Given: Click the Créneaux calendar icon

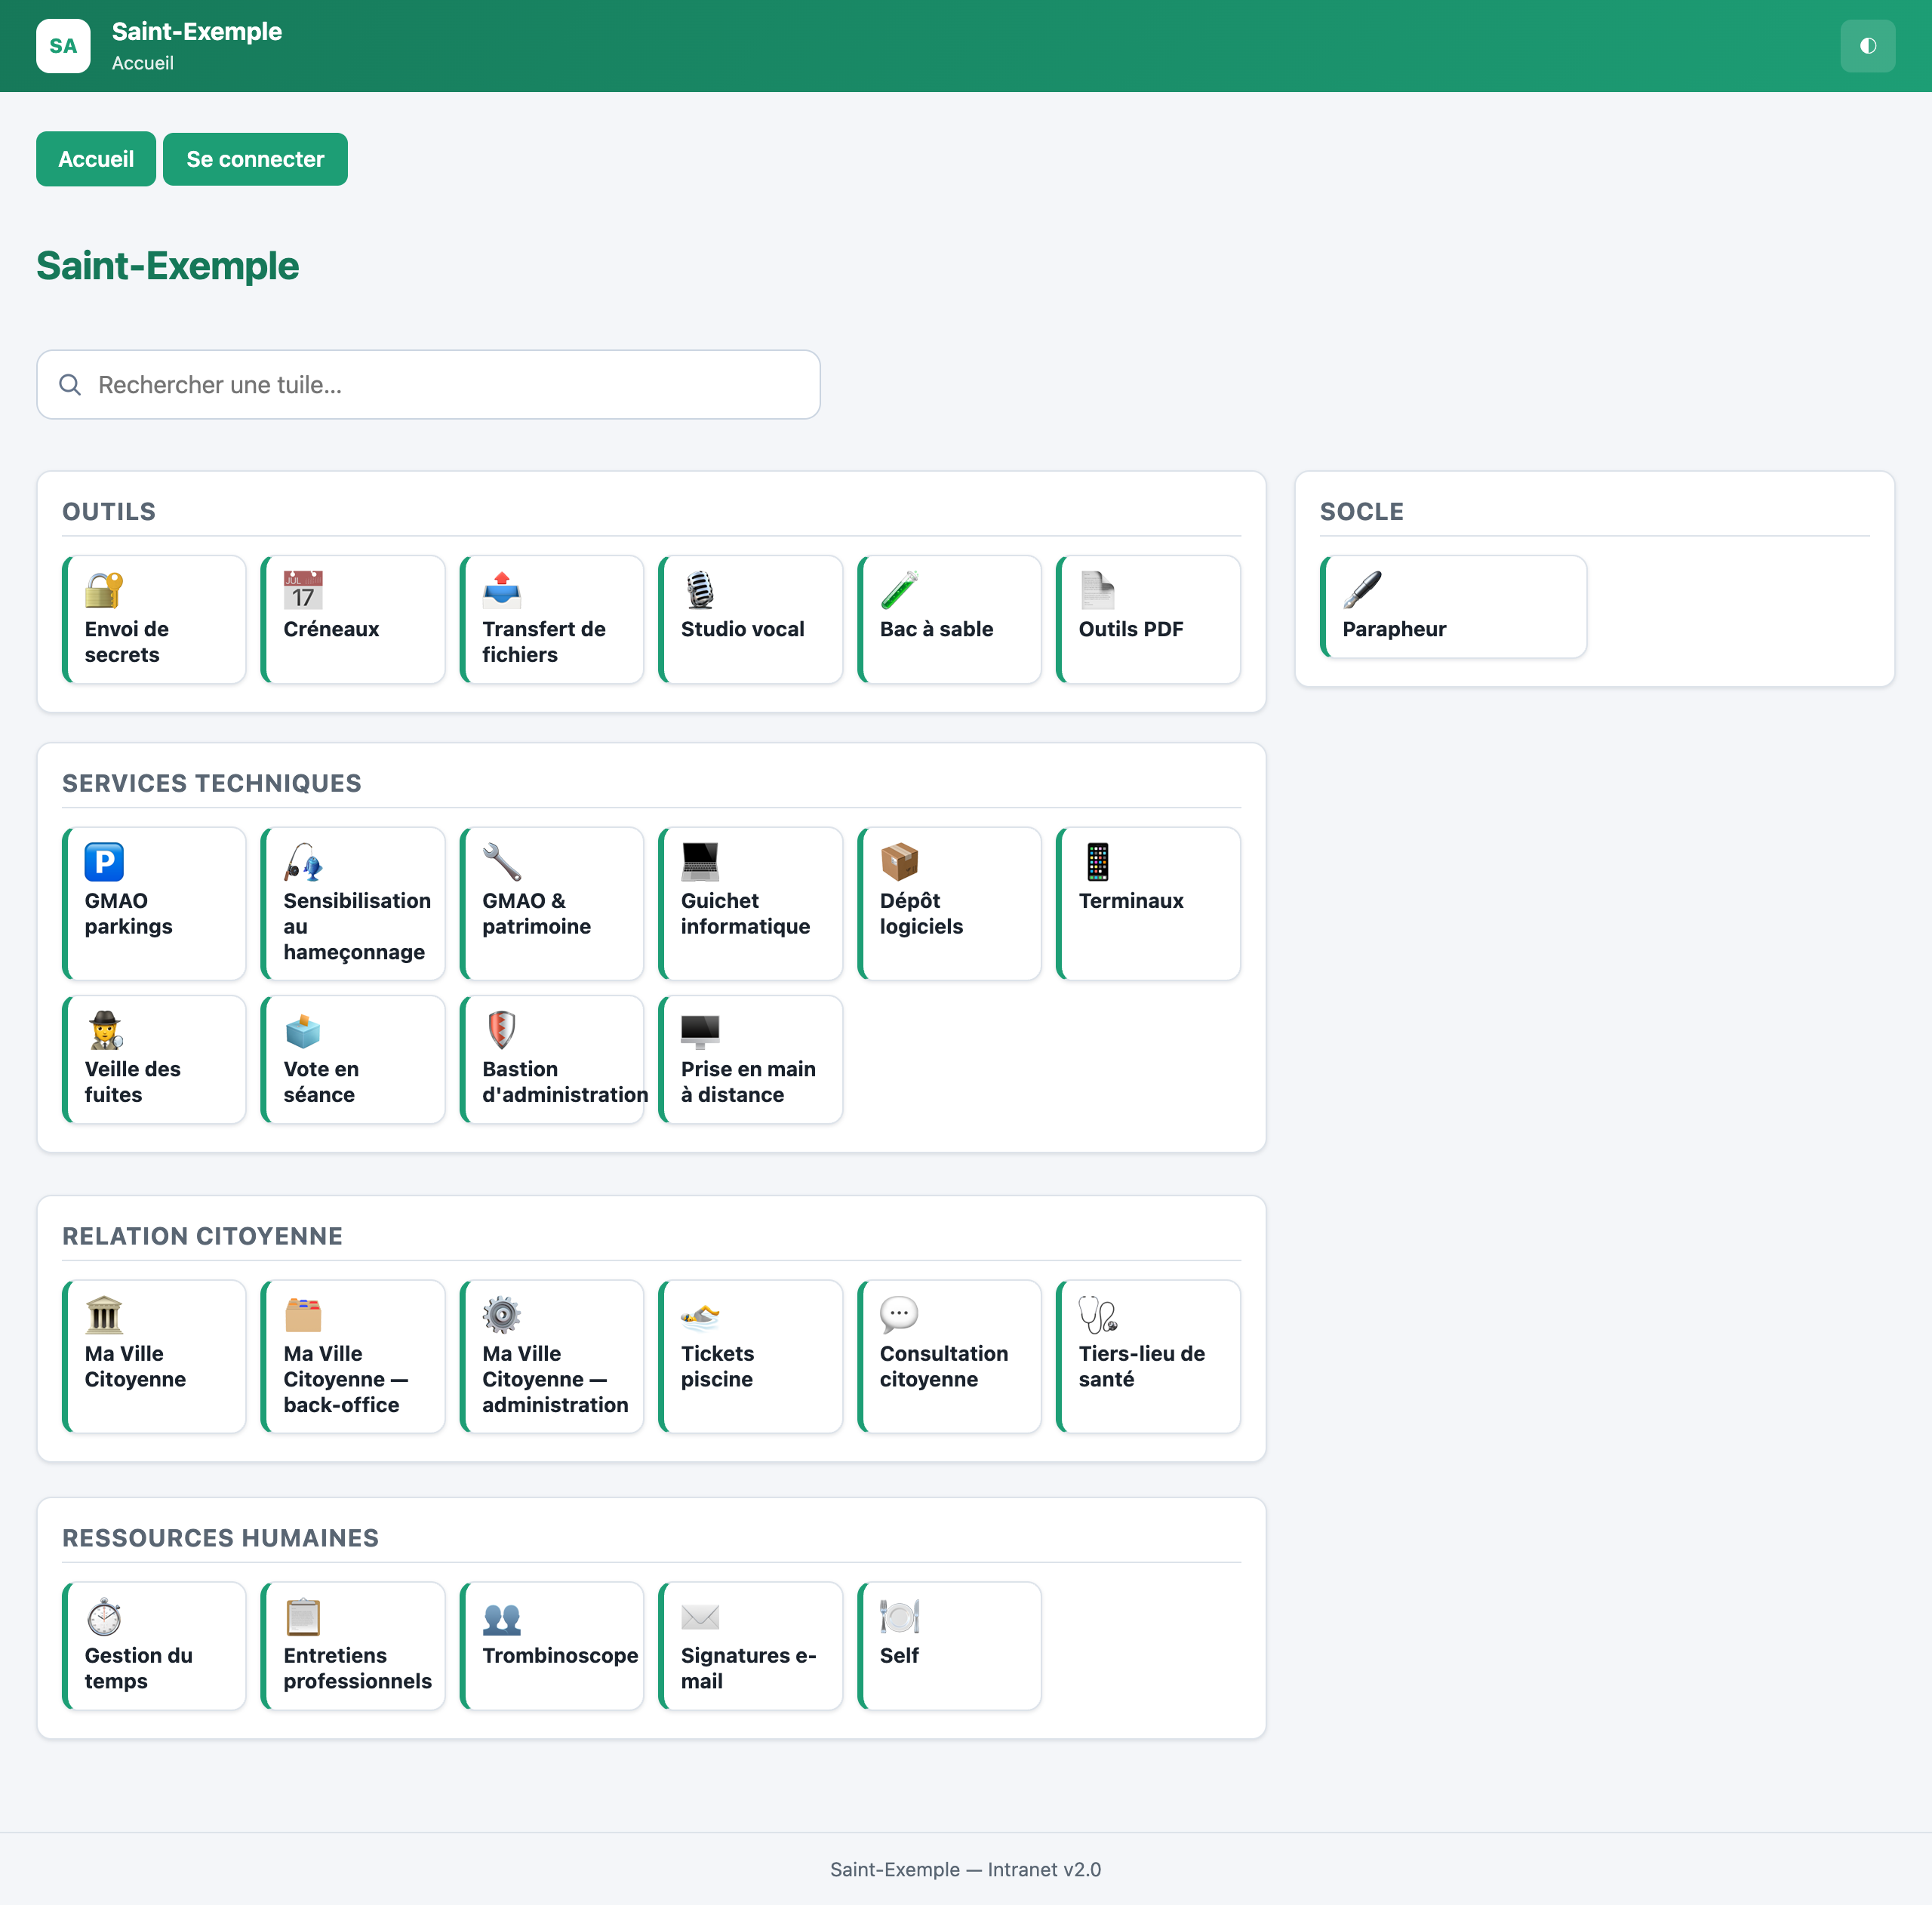Looking at the screenshot, I should coord(303,590).
